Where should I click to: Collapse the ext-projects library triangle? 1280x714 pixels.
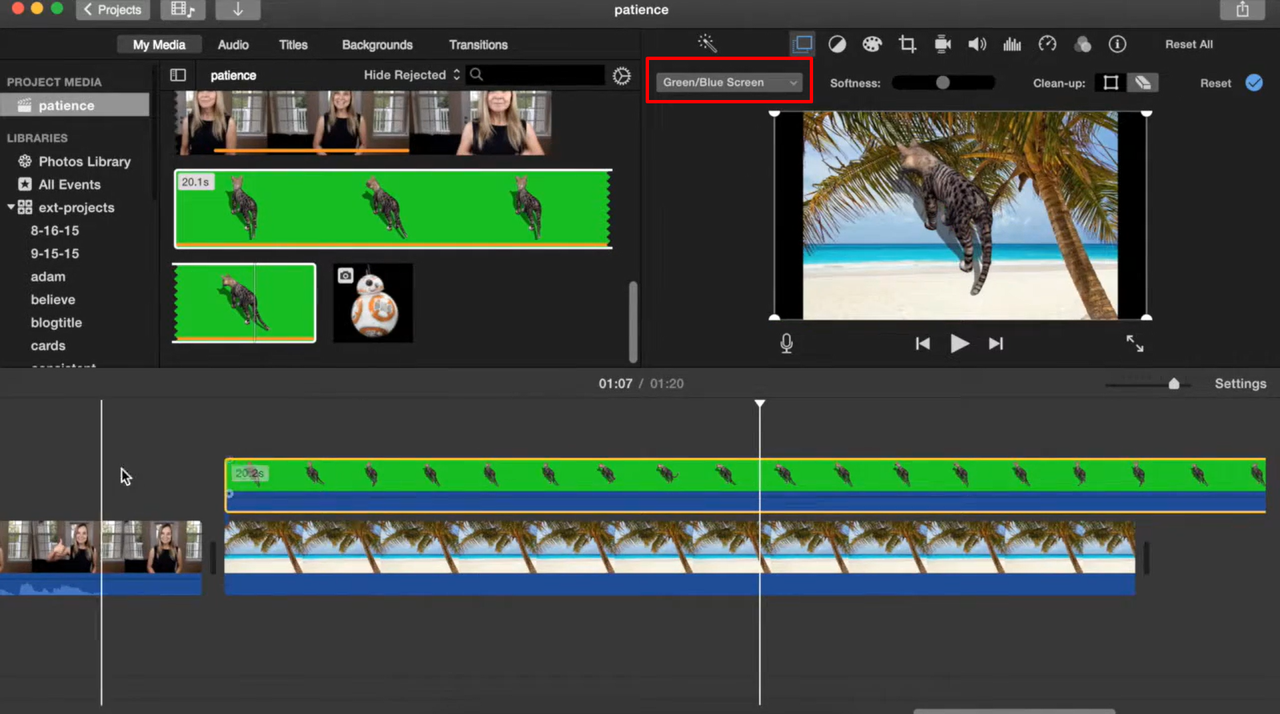point(11,208)
